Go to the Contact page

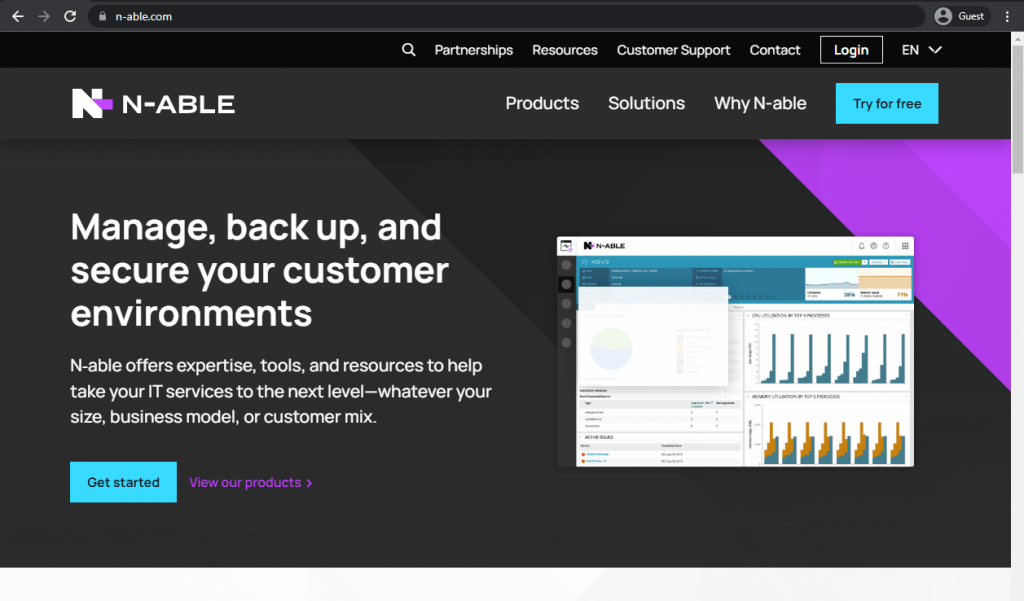(x=775, y=50)
